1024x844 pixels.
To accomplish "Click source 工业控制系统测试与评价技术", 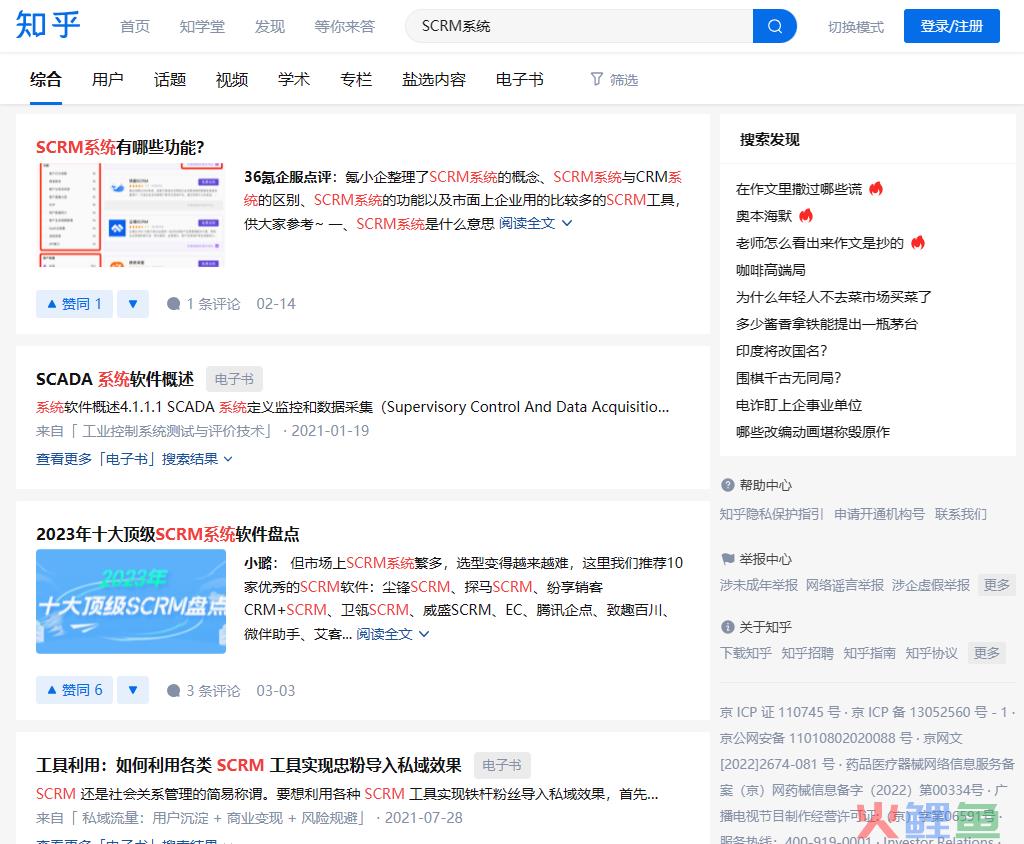I will [174, 431].
